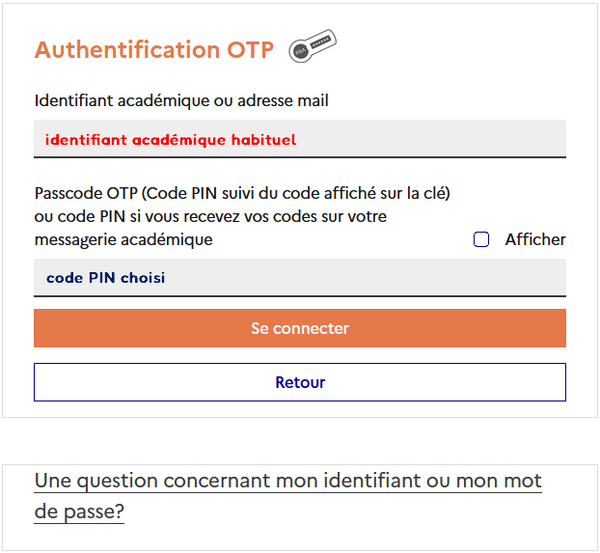Click the orange Se connecter button
Image resolution: width=600 pixels, height=553 pixels.
pyautogui.click(x=300, y=328)
